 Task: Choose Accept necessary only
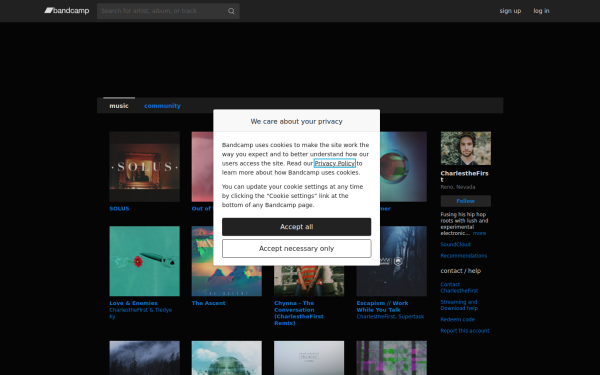[x=297, y=248]
